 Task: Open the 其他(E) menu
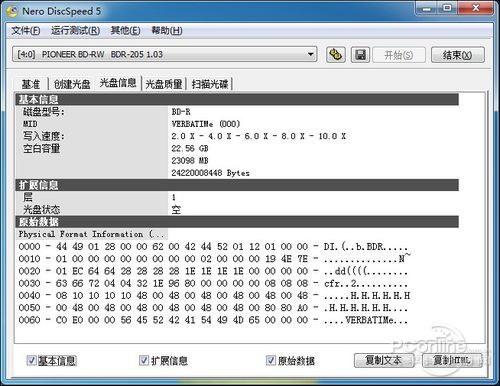125,31
